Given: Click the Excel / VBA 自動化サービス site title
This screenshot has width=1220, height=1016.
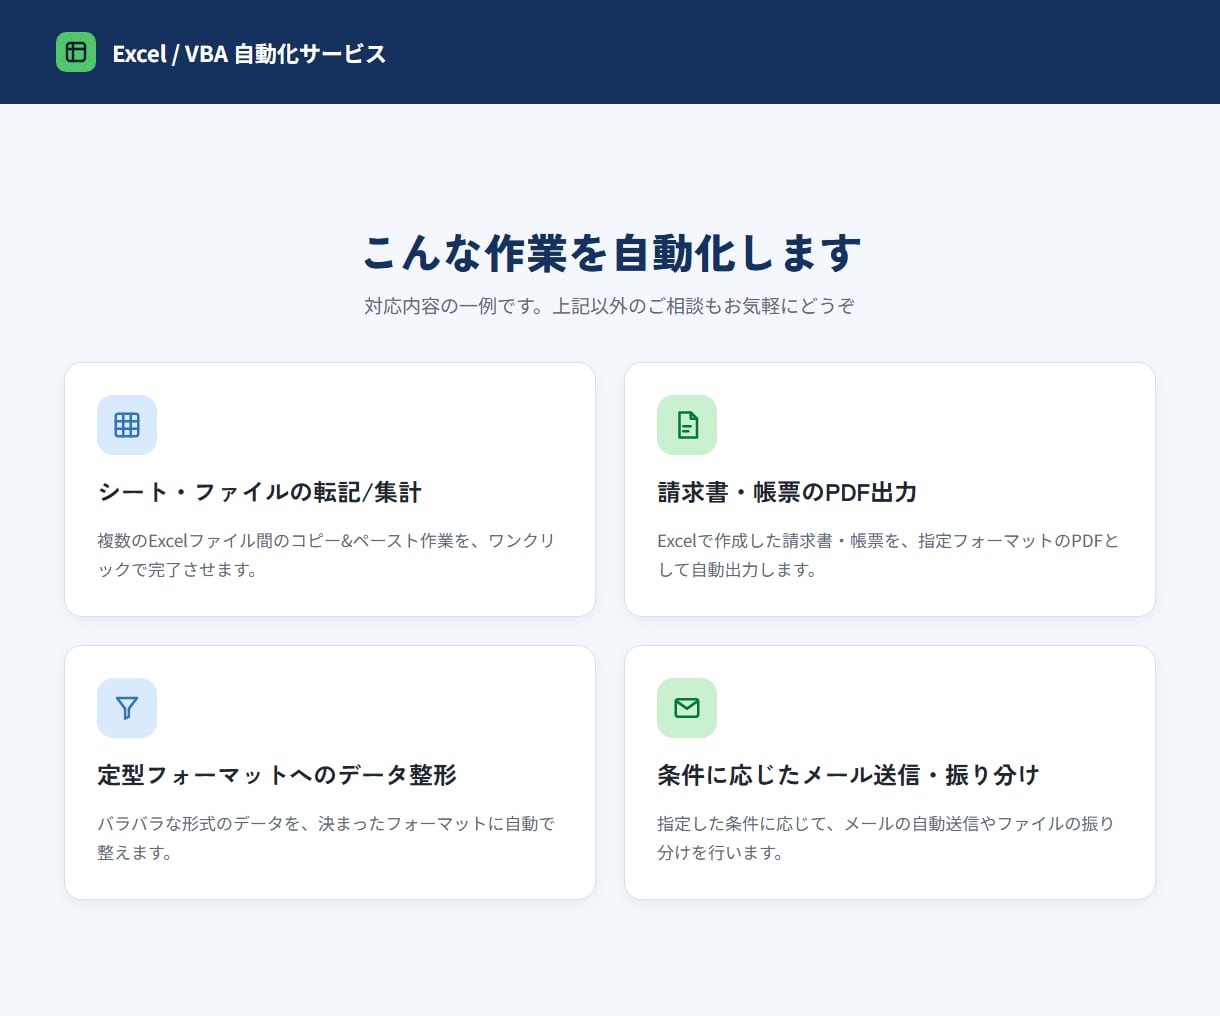Looking at the screenshot, I should (x=249, y=54).
